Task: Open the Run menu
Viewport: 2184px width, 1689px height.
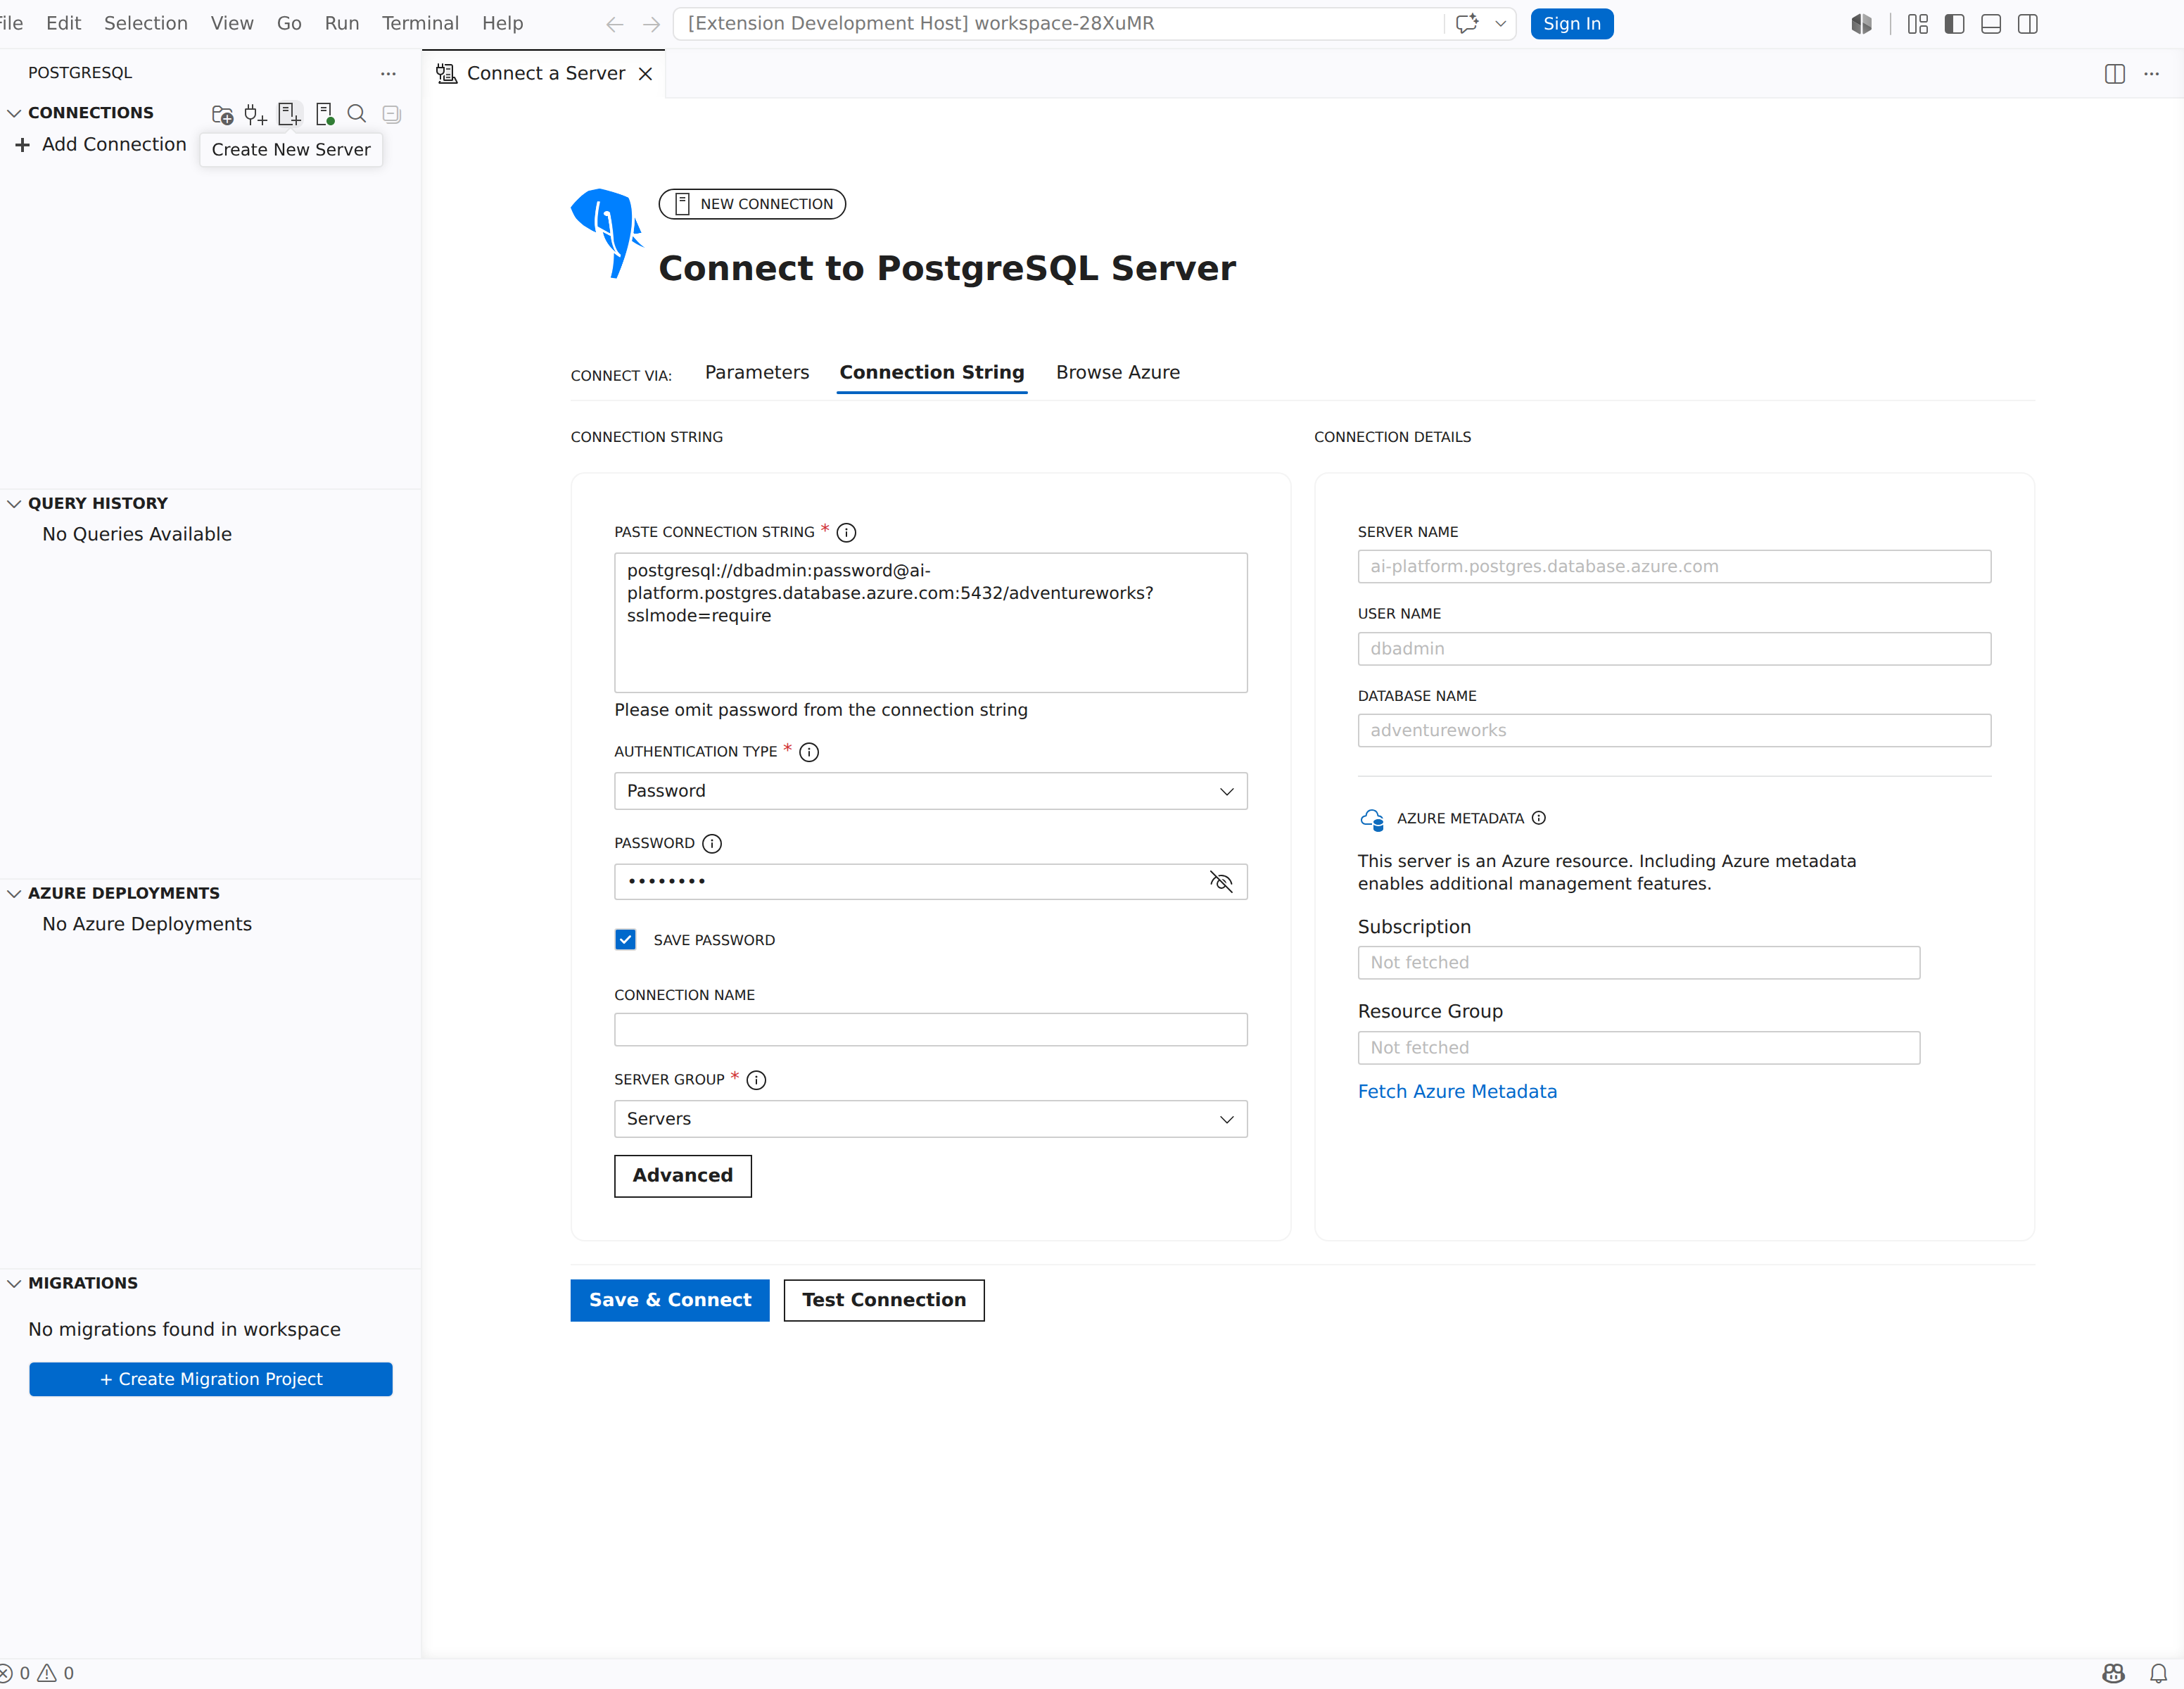Action: pyautogui.click(x=342, y=23)
